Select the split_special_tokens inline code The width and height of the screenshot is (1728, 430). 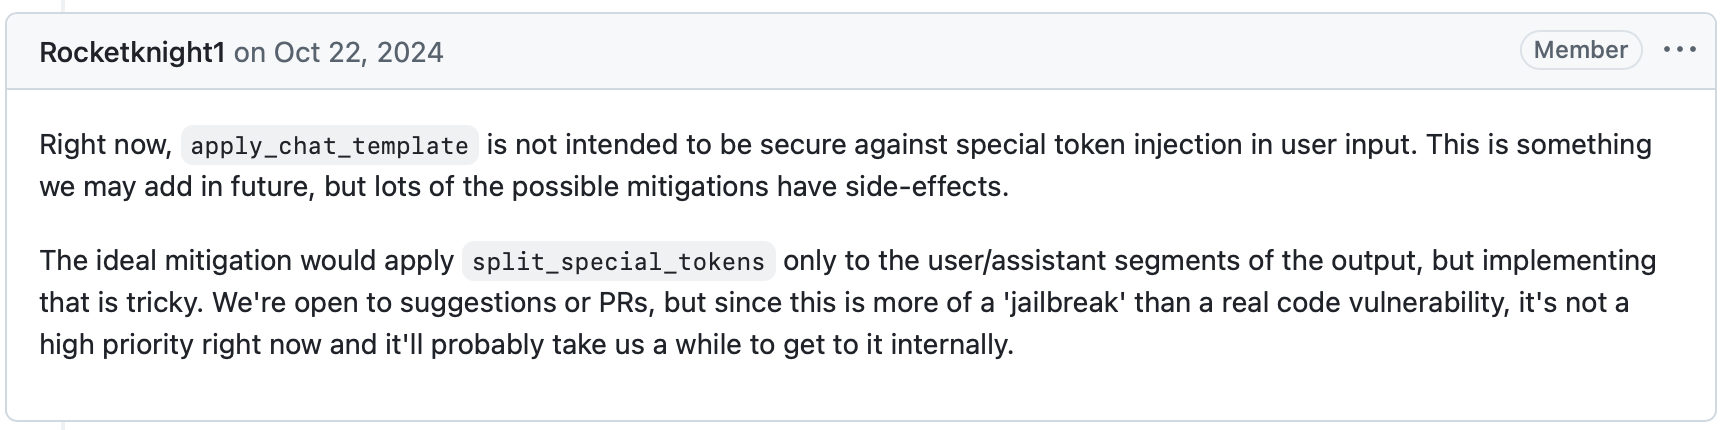click(618, 262)
